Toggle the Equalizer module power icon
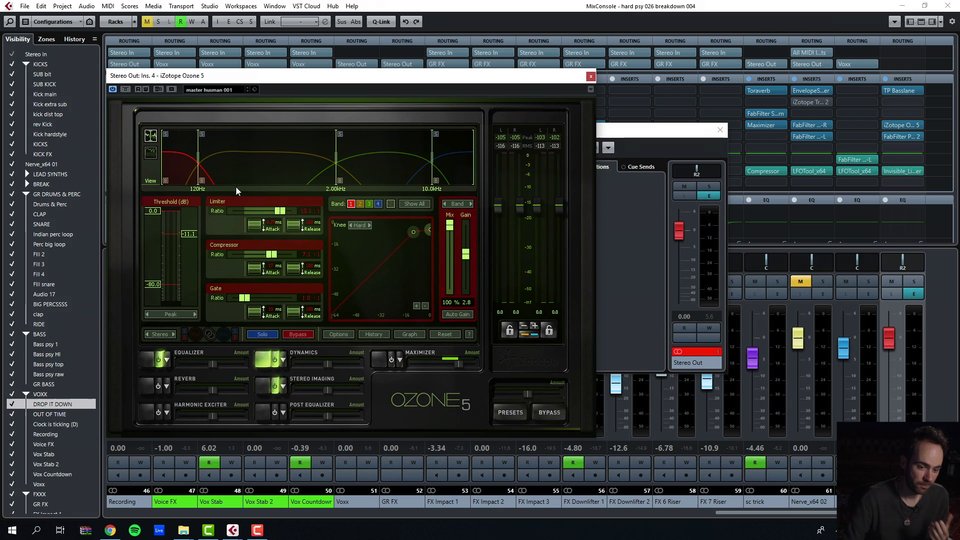 [159, 359]
